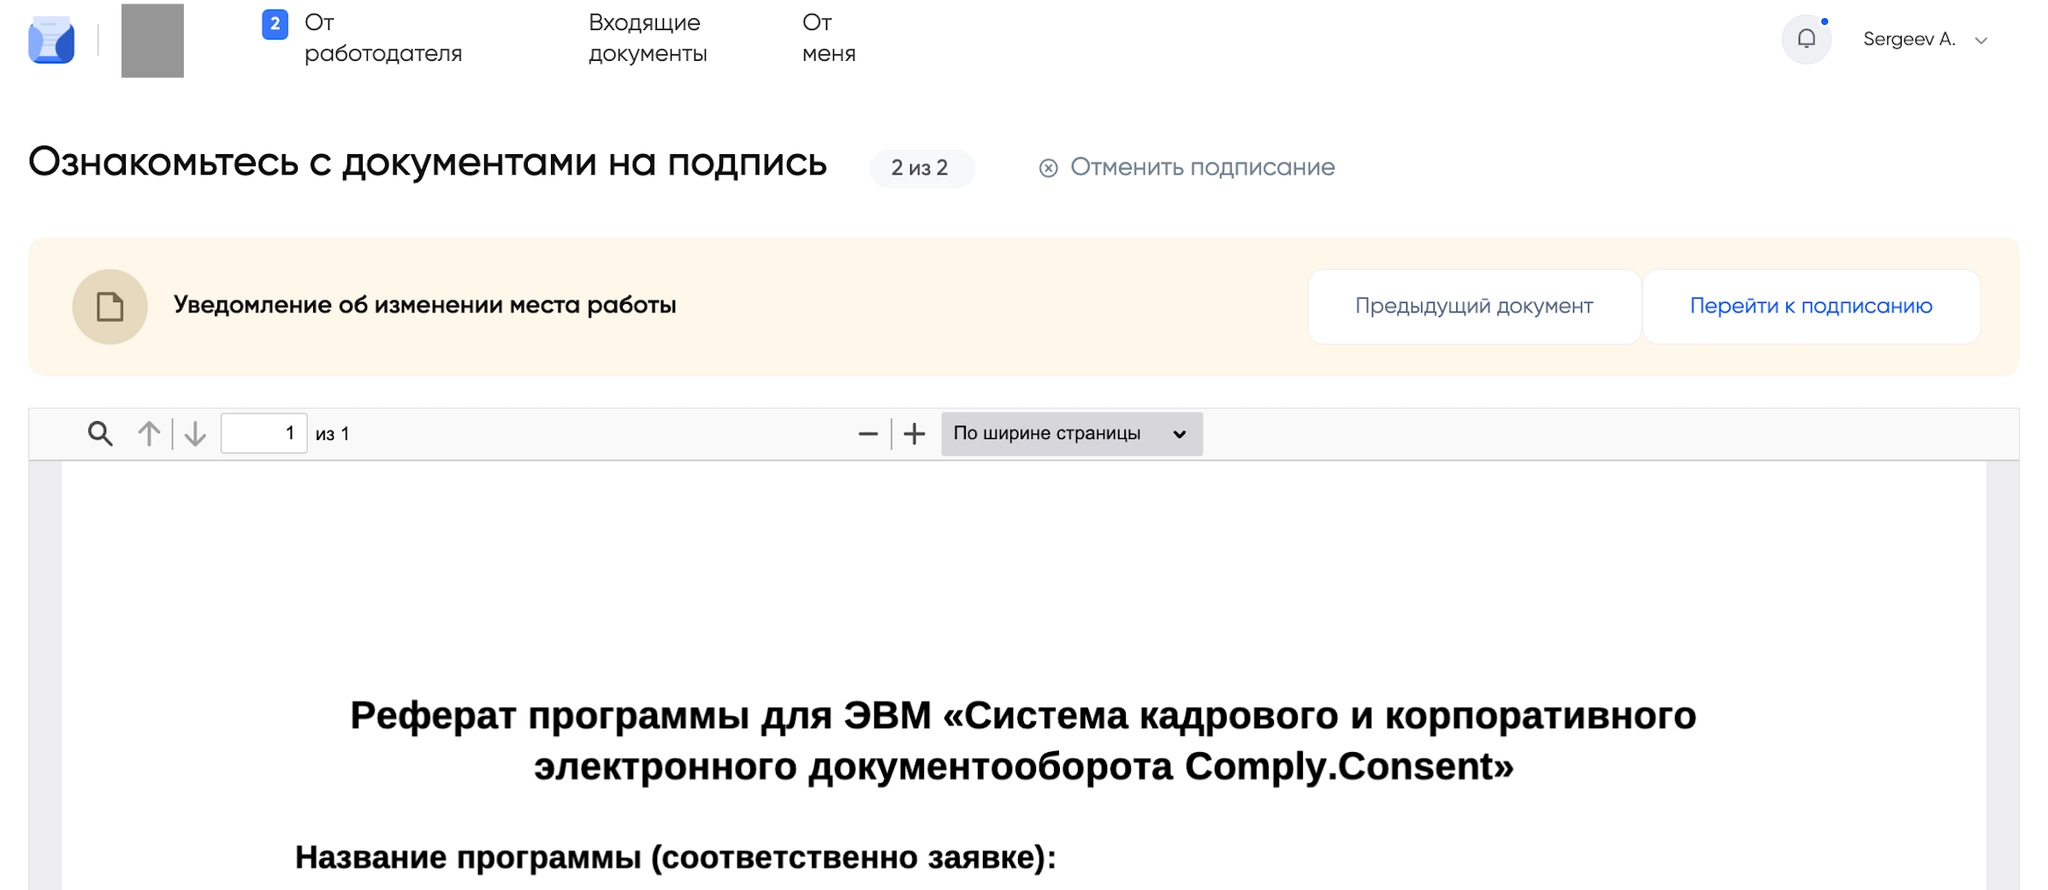Click the page number input field
The height and width of the screenshot is (890, 2048).
coord(263,434)
